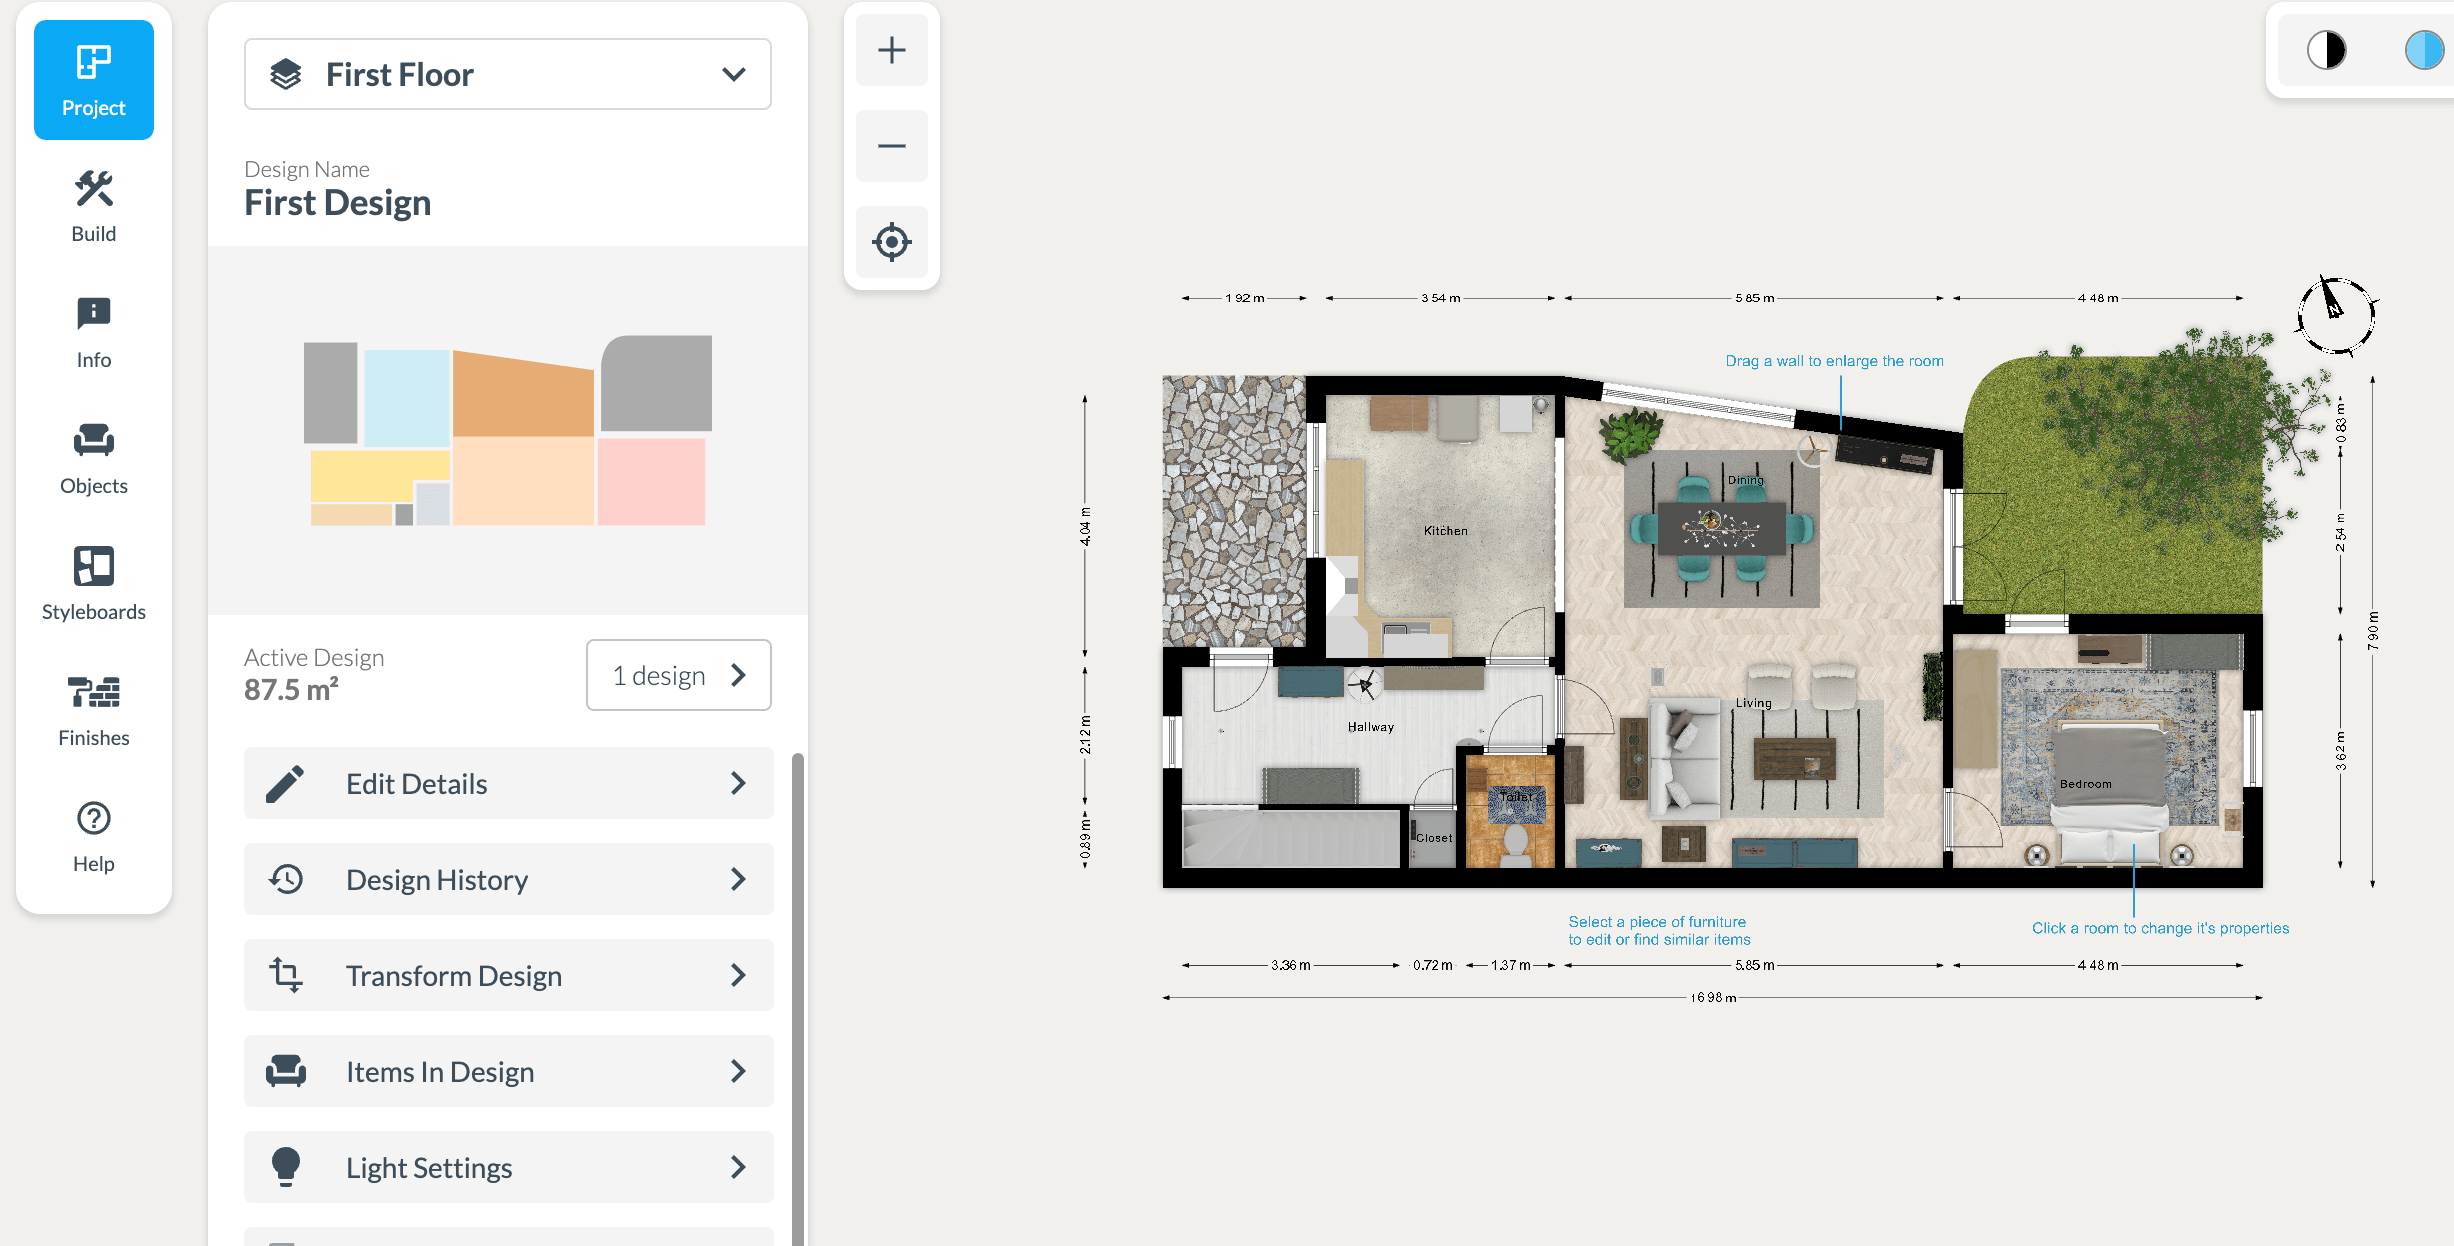
Task: Open the Finishes panel
Action: point(93,711)
